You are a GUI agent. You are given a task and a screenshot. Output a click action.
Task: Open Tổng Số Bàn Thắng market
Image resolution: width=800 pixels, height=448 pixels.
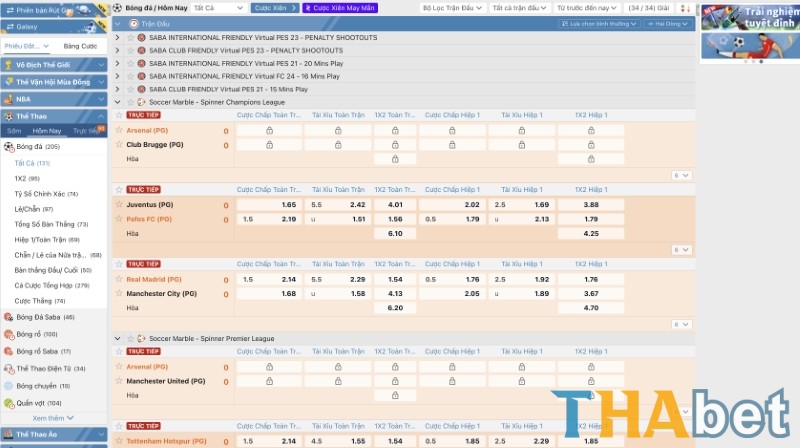point(51,224)
